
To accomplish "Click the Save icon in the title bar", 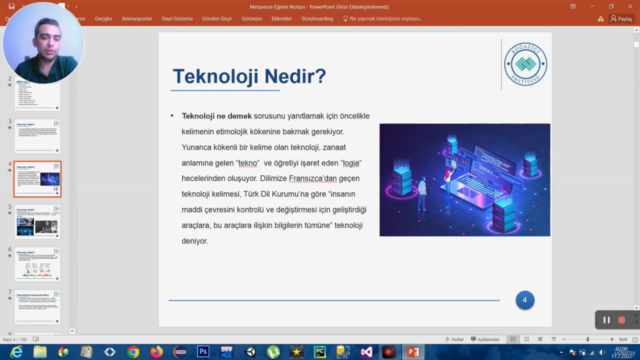I will [11, 6].
